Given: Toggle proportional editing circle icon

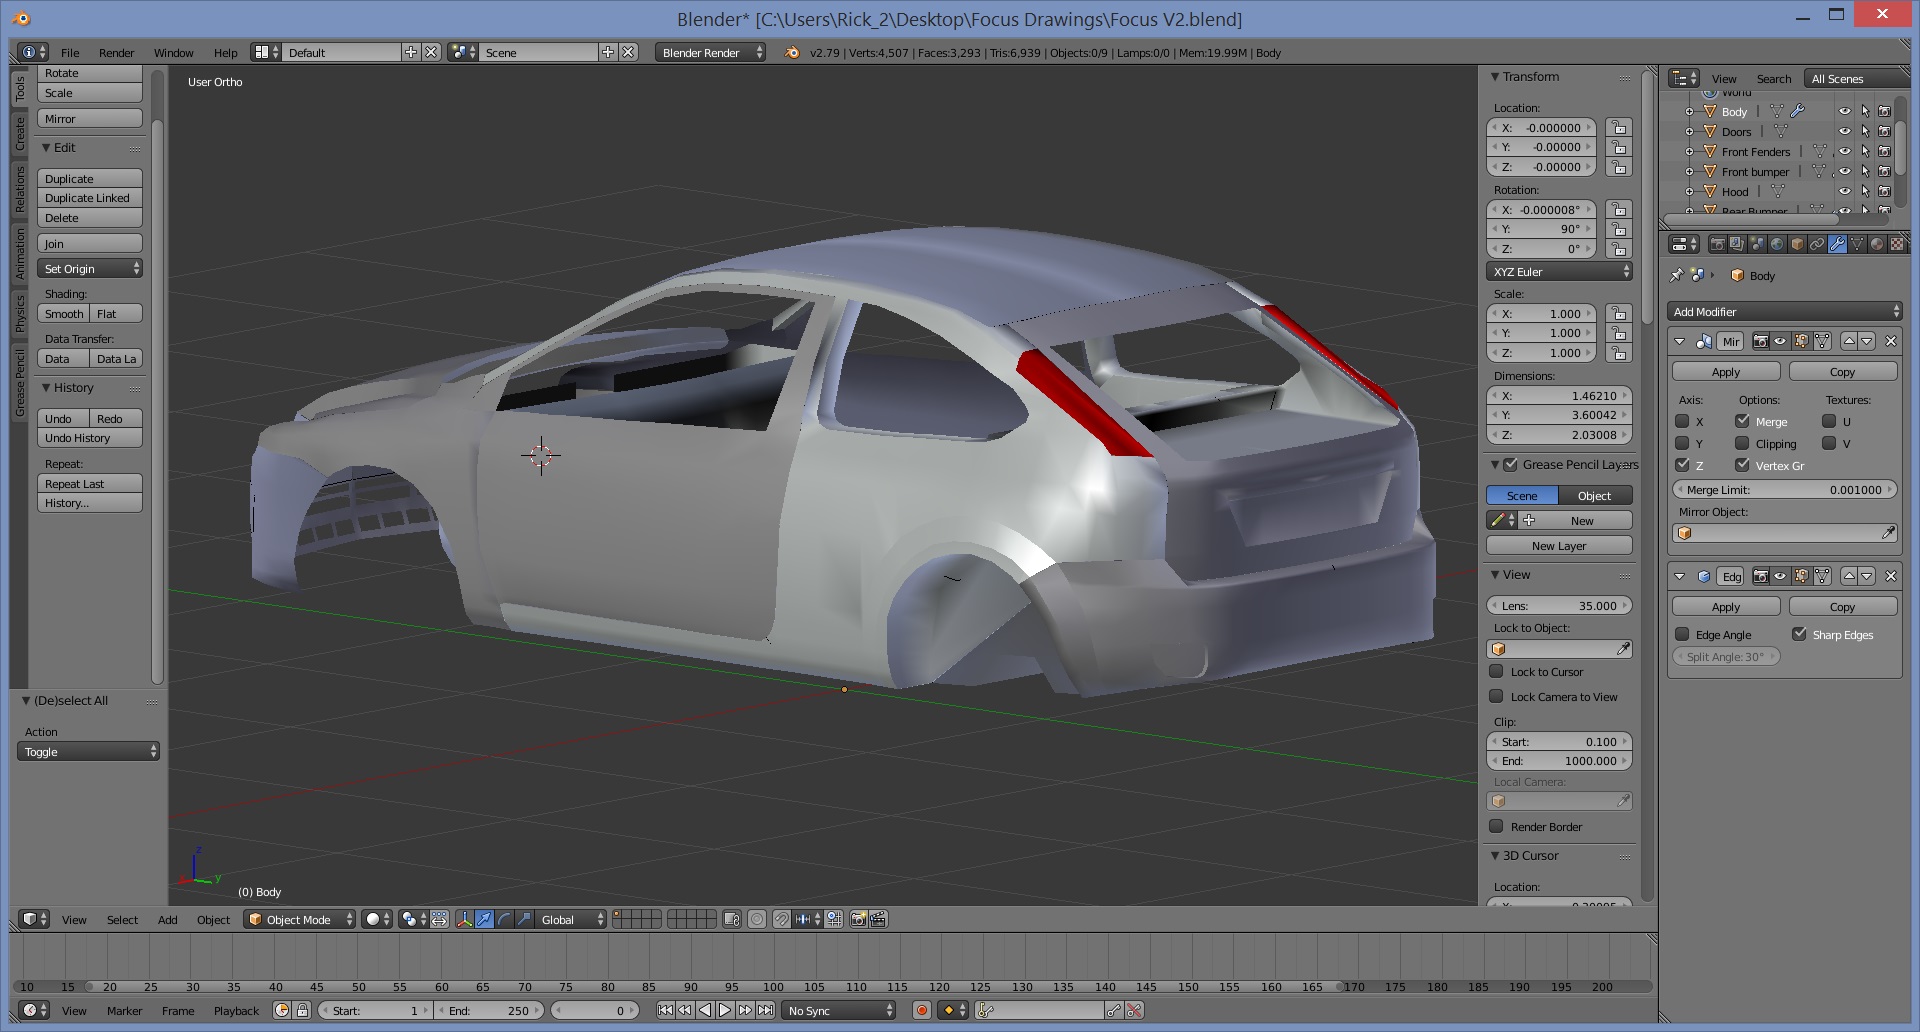Looking at the screenshot, I should click(x=757, y=919).
